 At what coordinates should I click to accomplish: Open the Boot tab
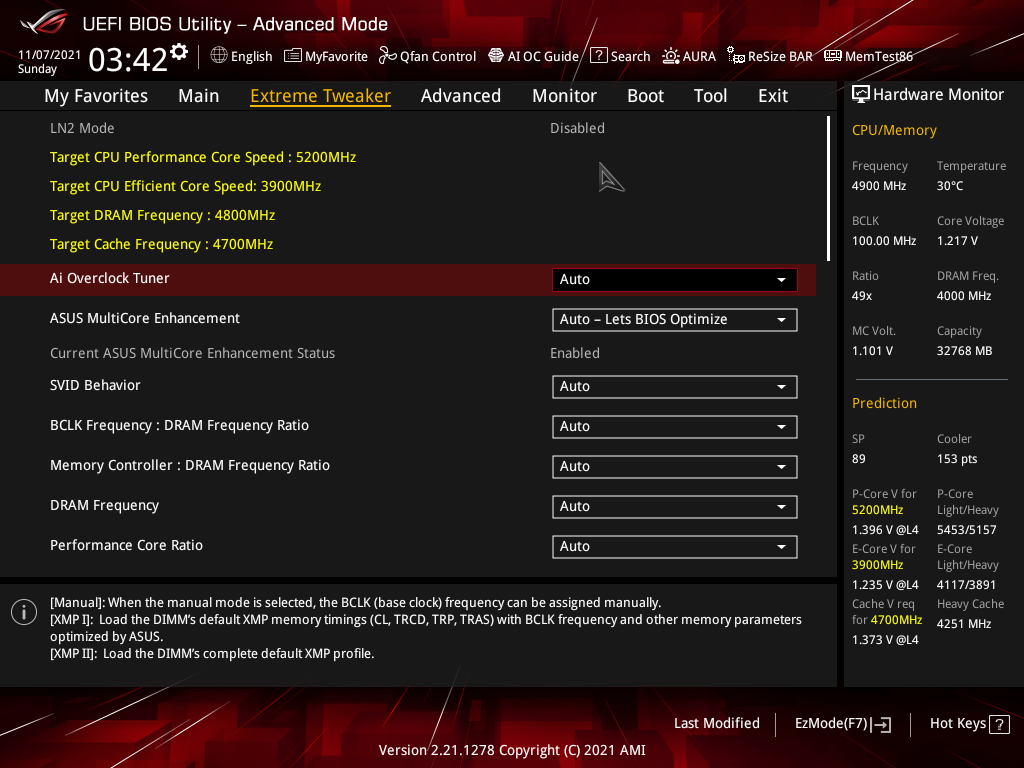coord(645,96)
